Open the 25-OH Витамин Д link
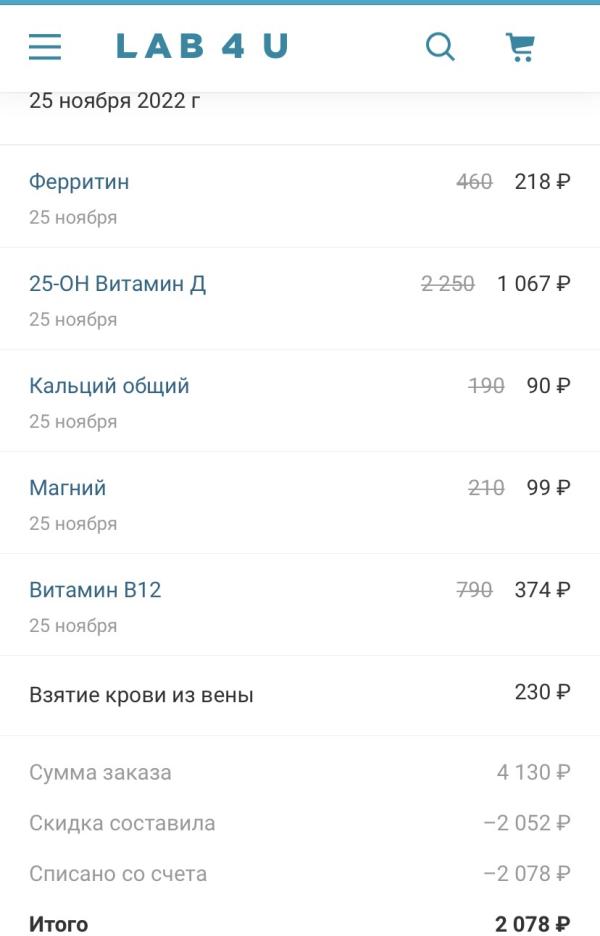This screenshot has width=600, height=936. (118, 284)
